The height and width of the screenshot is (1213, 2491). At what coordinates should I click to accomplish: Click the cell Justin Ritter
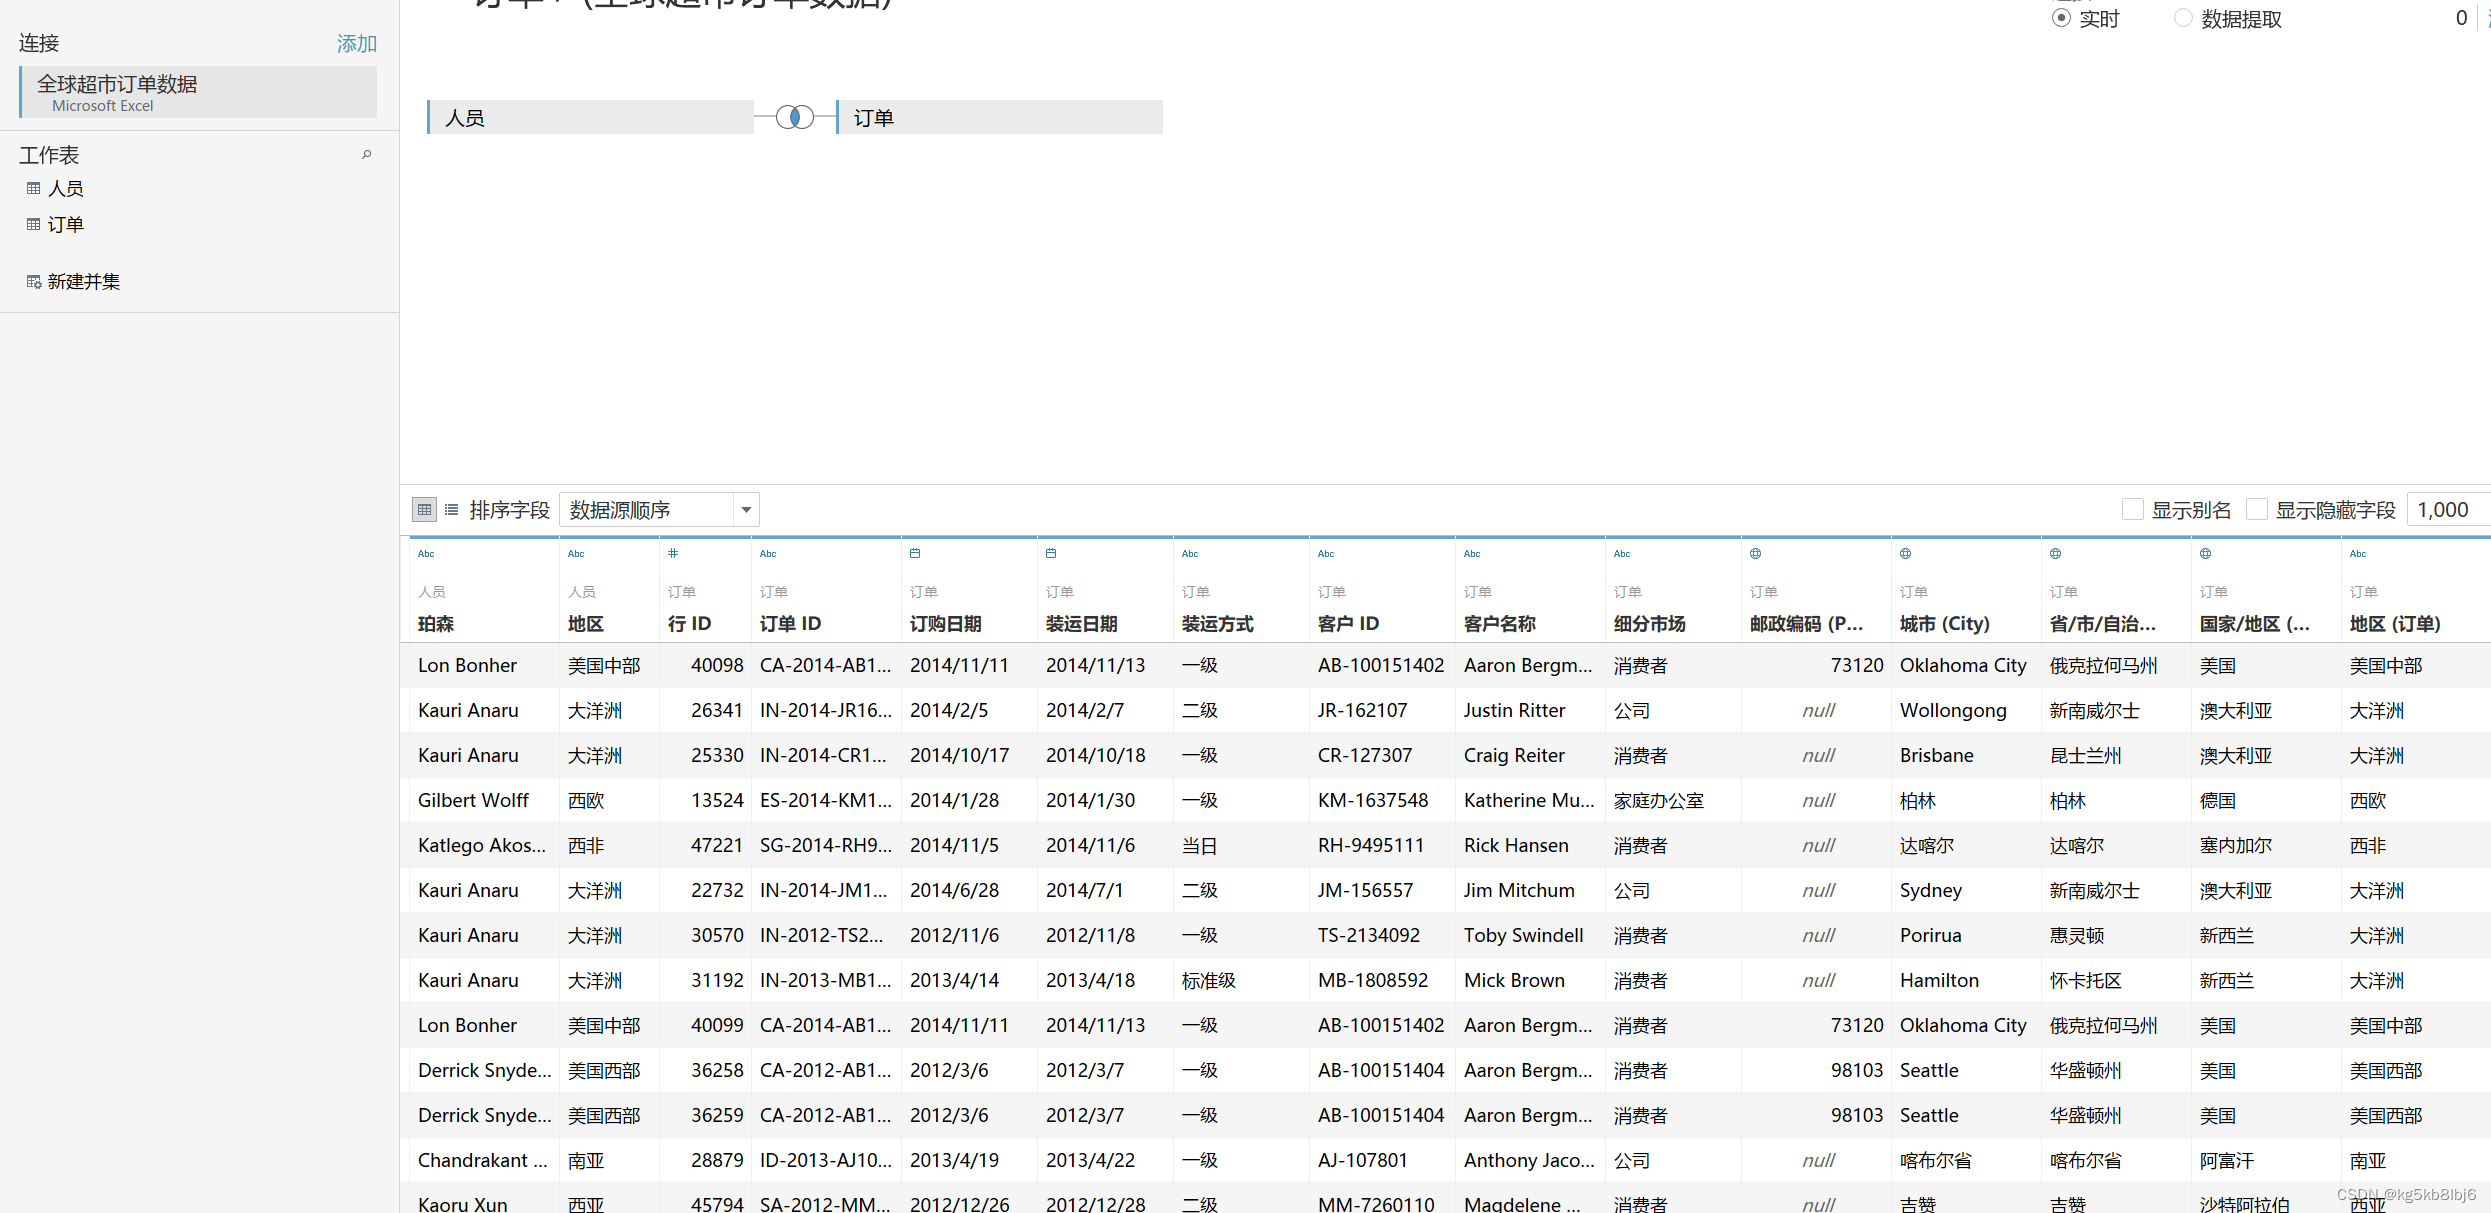click(x=1514, y=710)
